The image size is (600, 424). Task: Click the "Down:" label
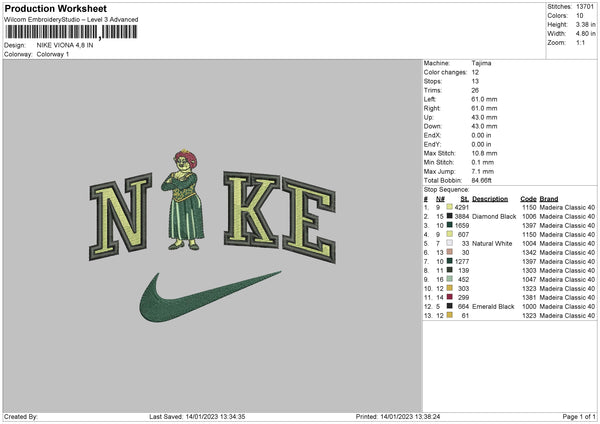pyautogui.click(x=432, y=126)
